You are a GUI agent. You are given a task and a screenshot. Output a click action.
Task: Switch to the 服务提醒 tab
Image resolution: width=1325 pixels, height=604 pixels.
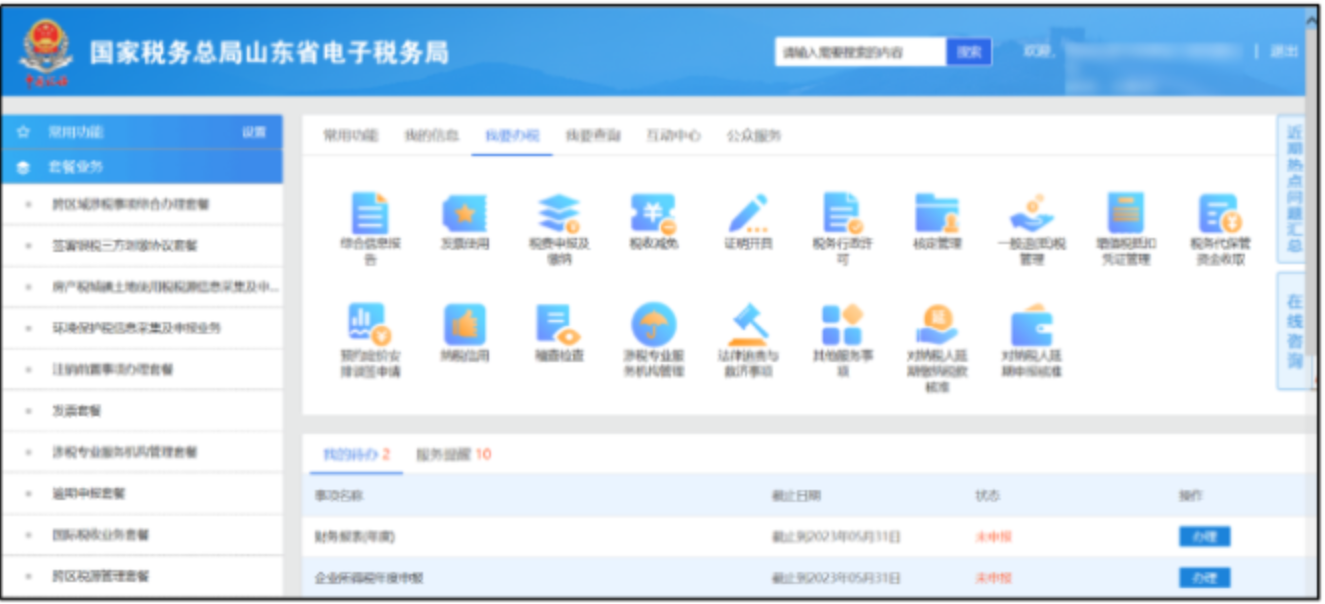453,455
